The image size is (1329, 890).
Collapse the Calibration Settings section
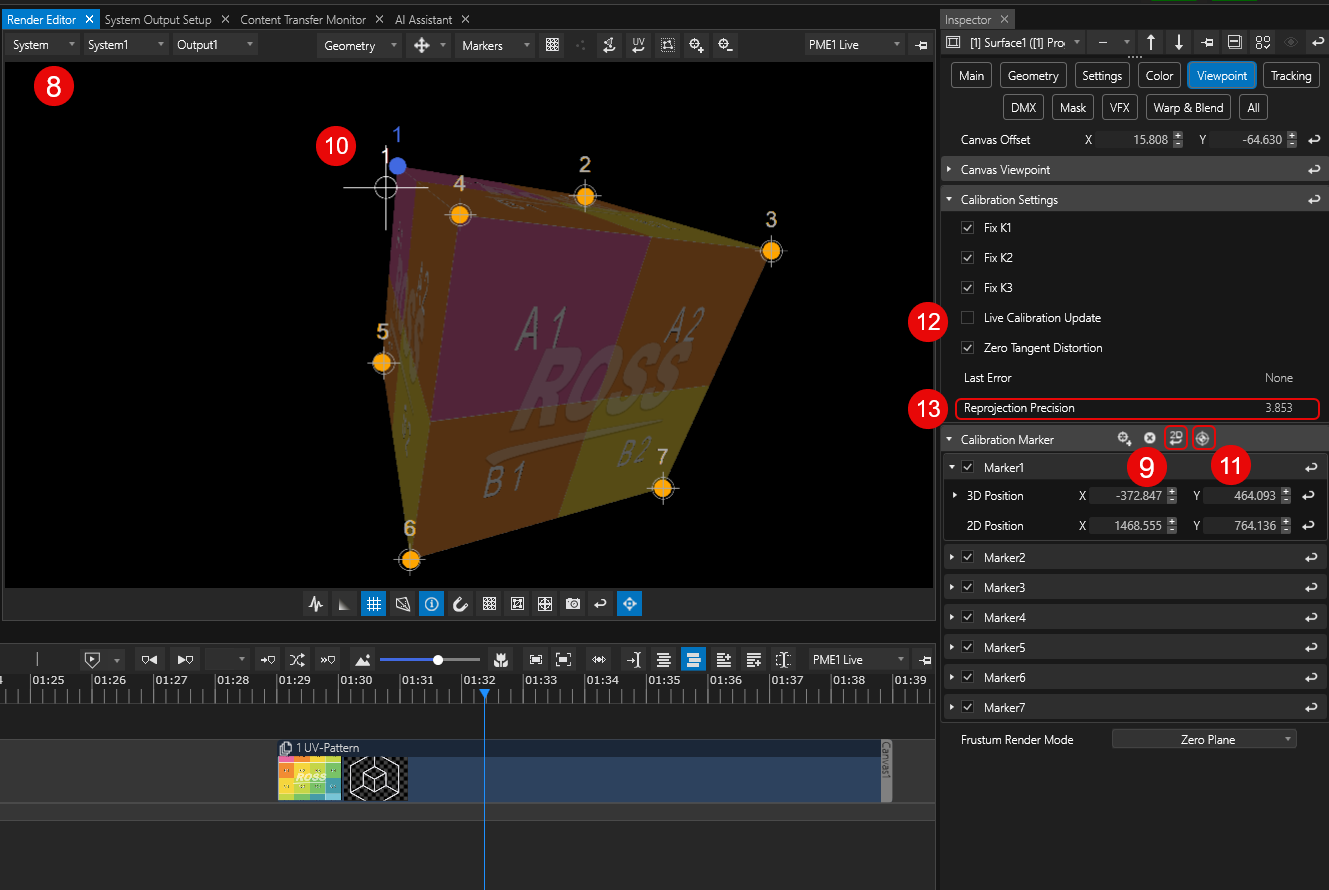pyautogui.click(x=949, y=200)
